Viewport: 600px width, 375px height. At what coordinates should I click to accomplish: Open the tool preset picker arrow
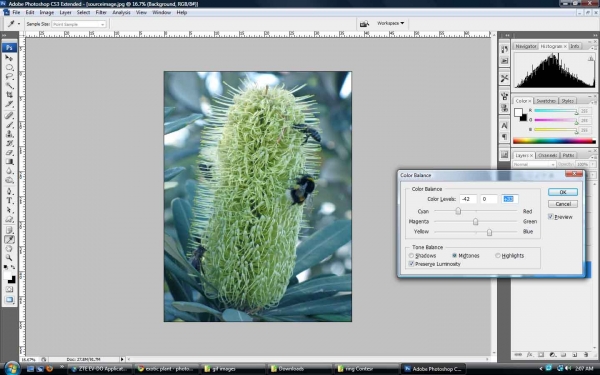click(19, 24)
